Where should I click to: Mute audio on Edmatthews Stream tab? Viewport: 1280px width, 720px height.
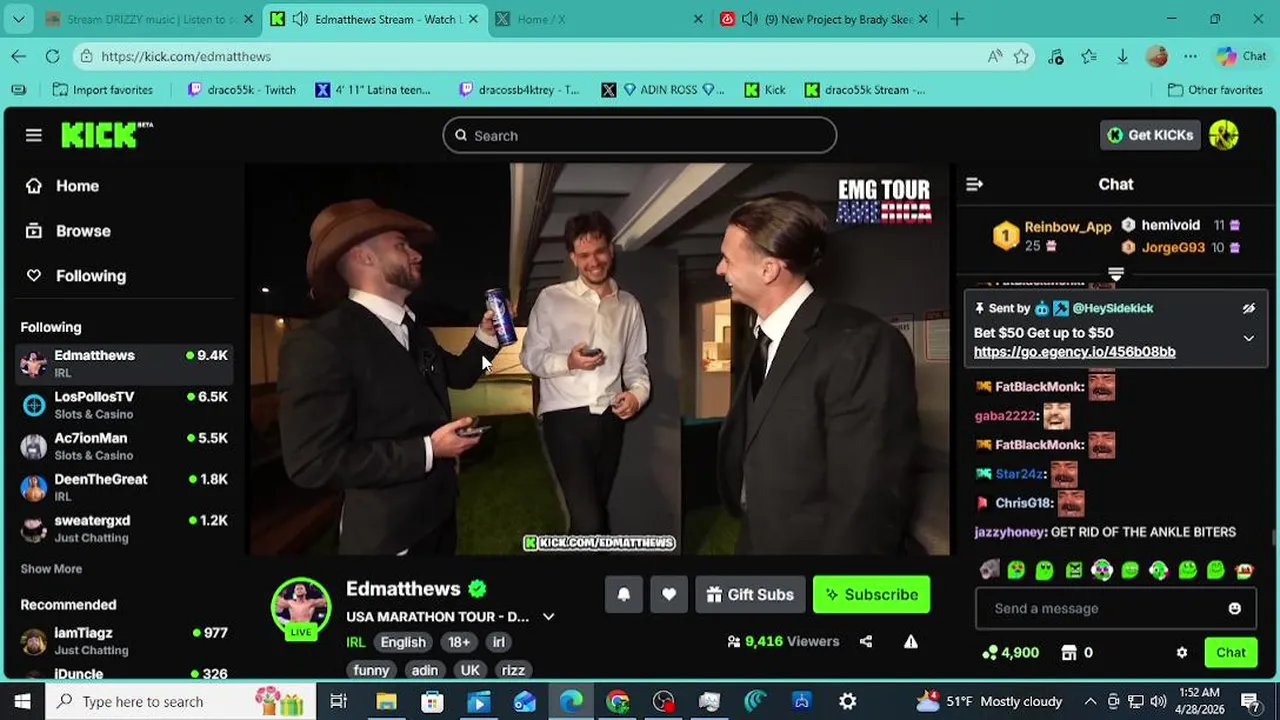tap(300, 19)
